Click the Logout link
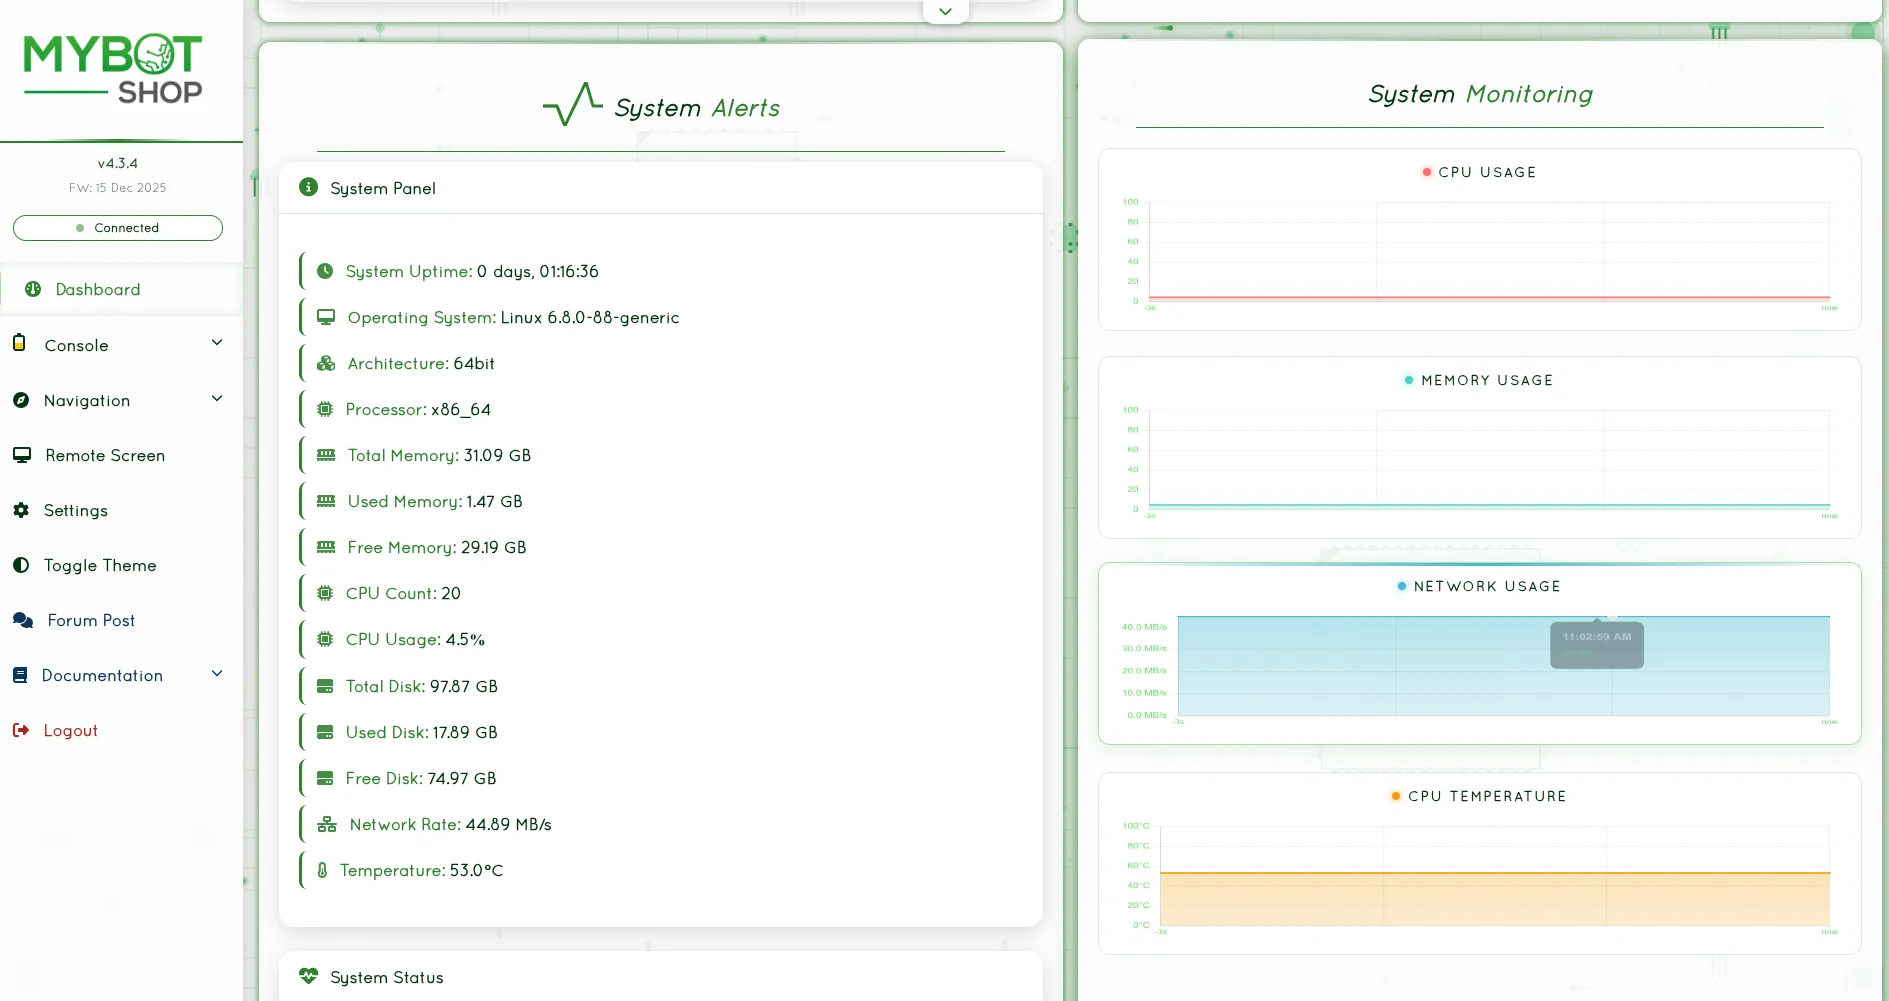Image resolution: width=1889 pixels, height=1001 pixels. (71, 730)
